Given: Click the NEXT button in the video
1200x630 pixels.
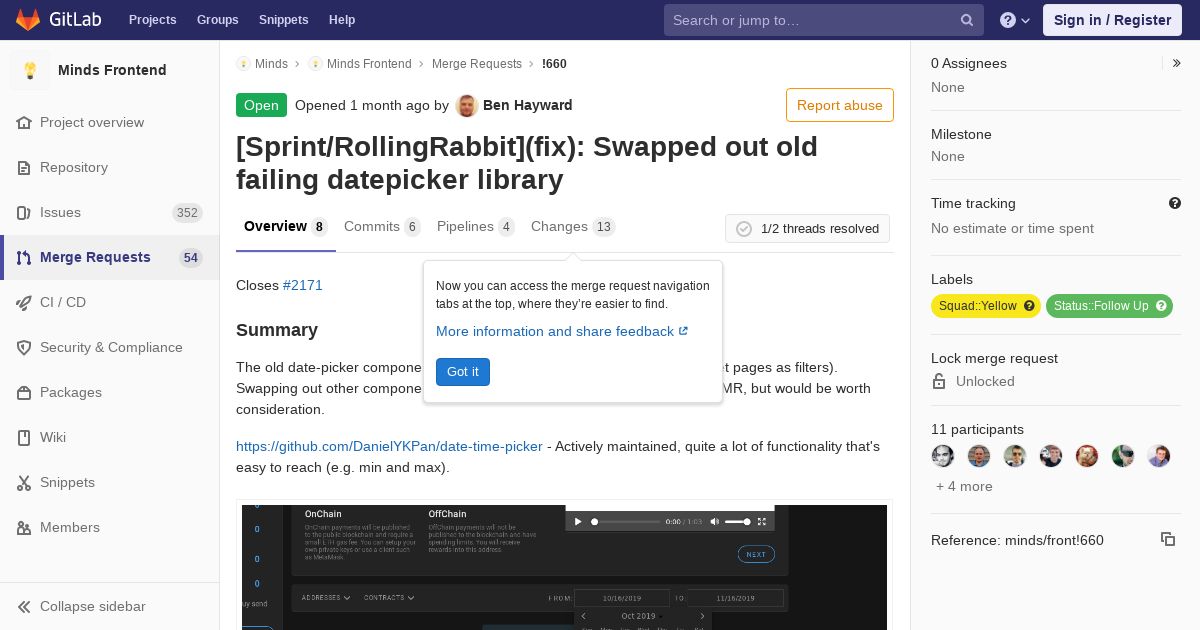Looking at the screenshot, I should coord(756,554).
